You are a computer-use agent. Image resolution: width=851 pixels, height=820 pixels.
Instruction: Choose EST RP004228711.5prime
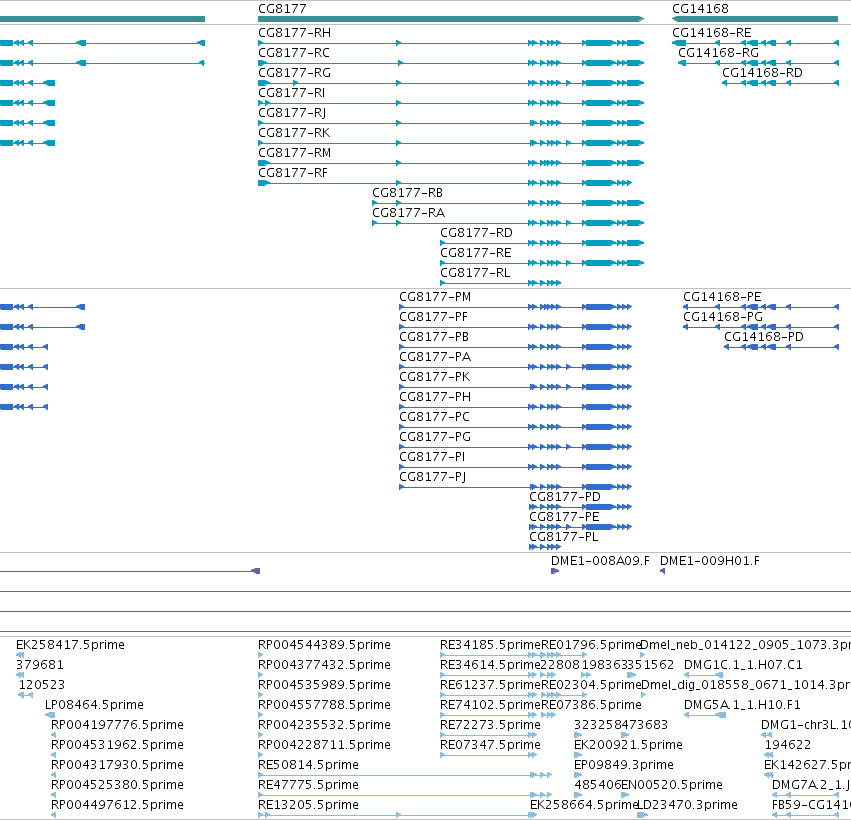tap(325, 746)
